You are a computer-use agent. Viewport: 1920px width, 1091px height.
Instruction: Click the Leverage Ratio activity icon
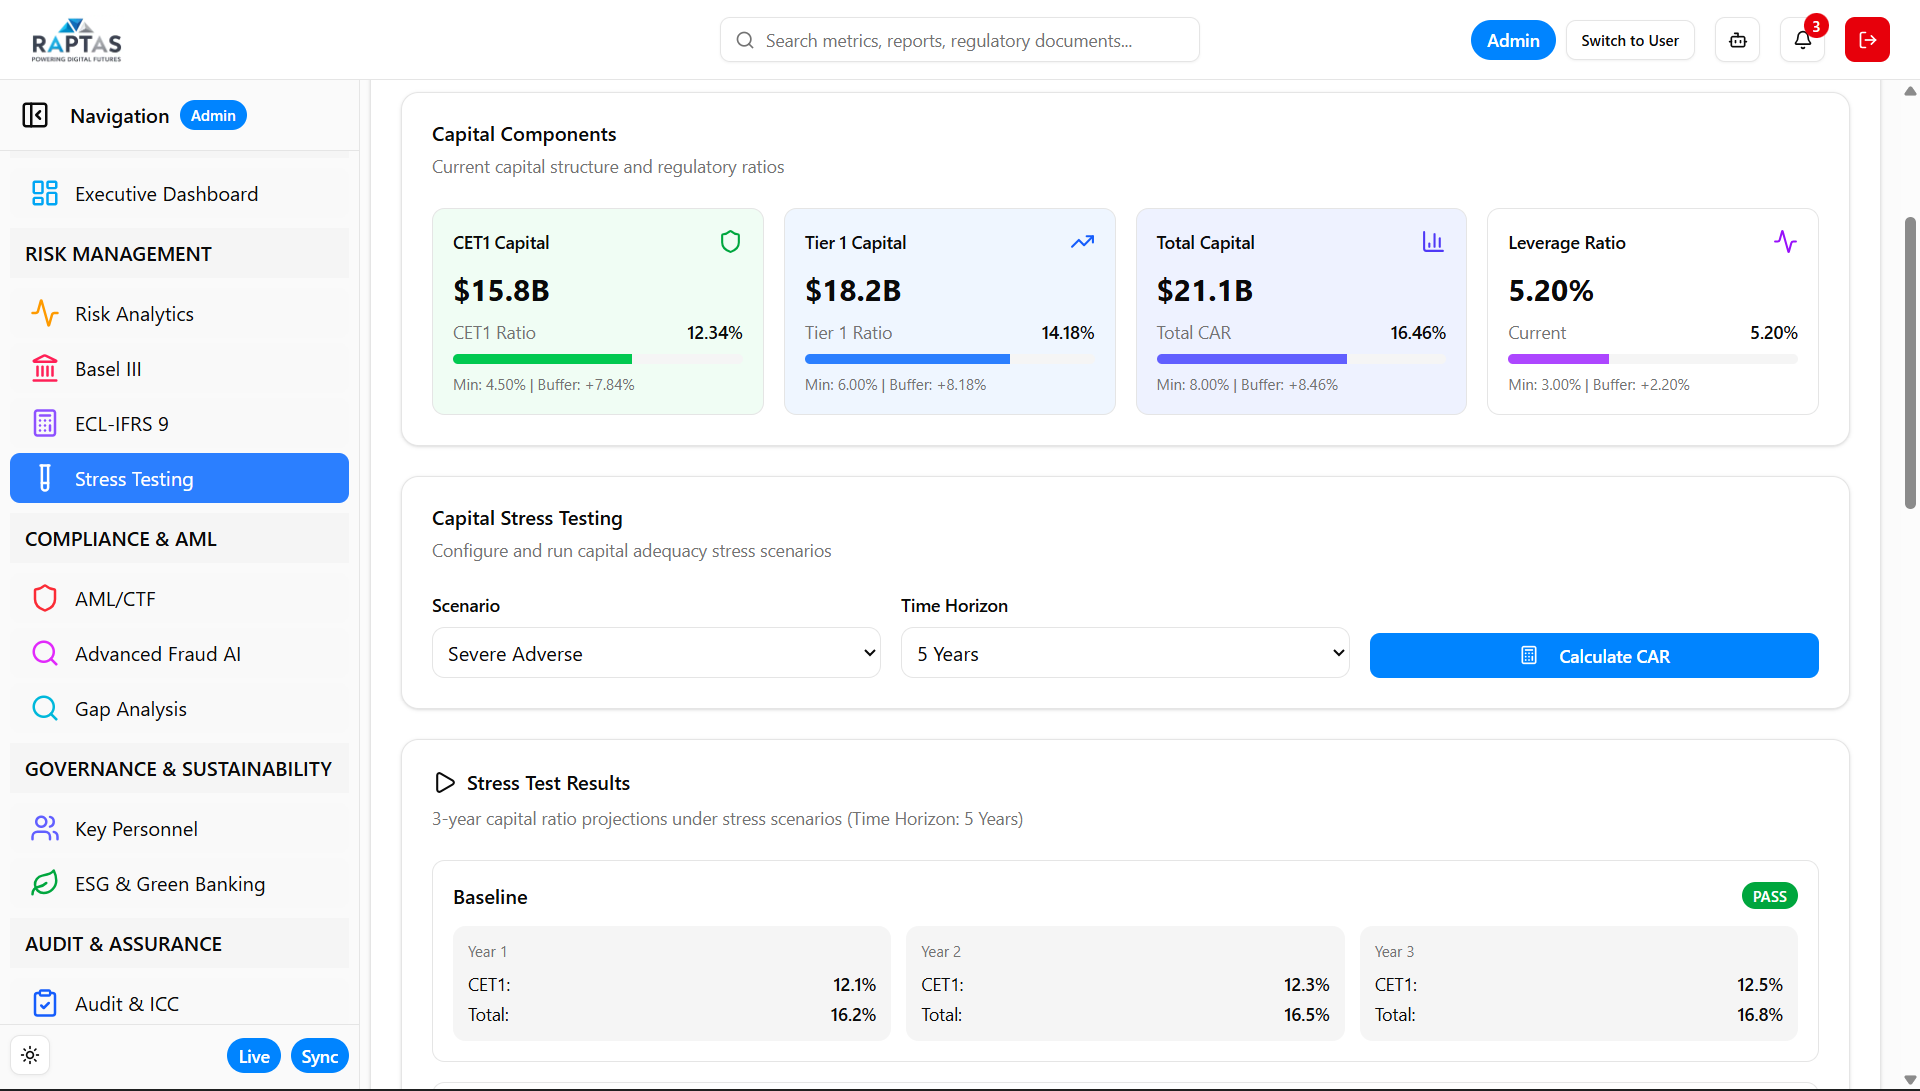[x=1785, y=242]
